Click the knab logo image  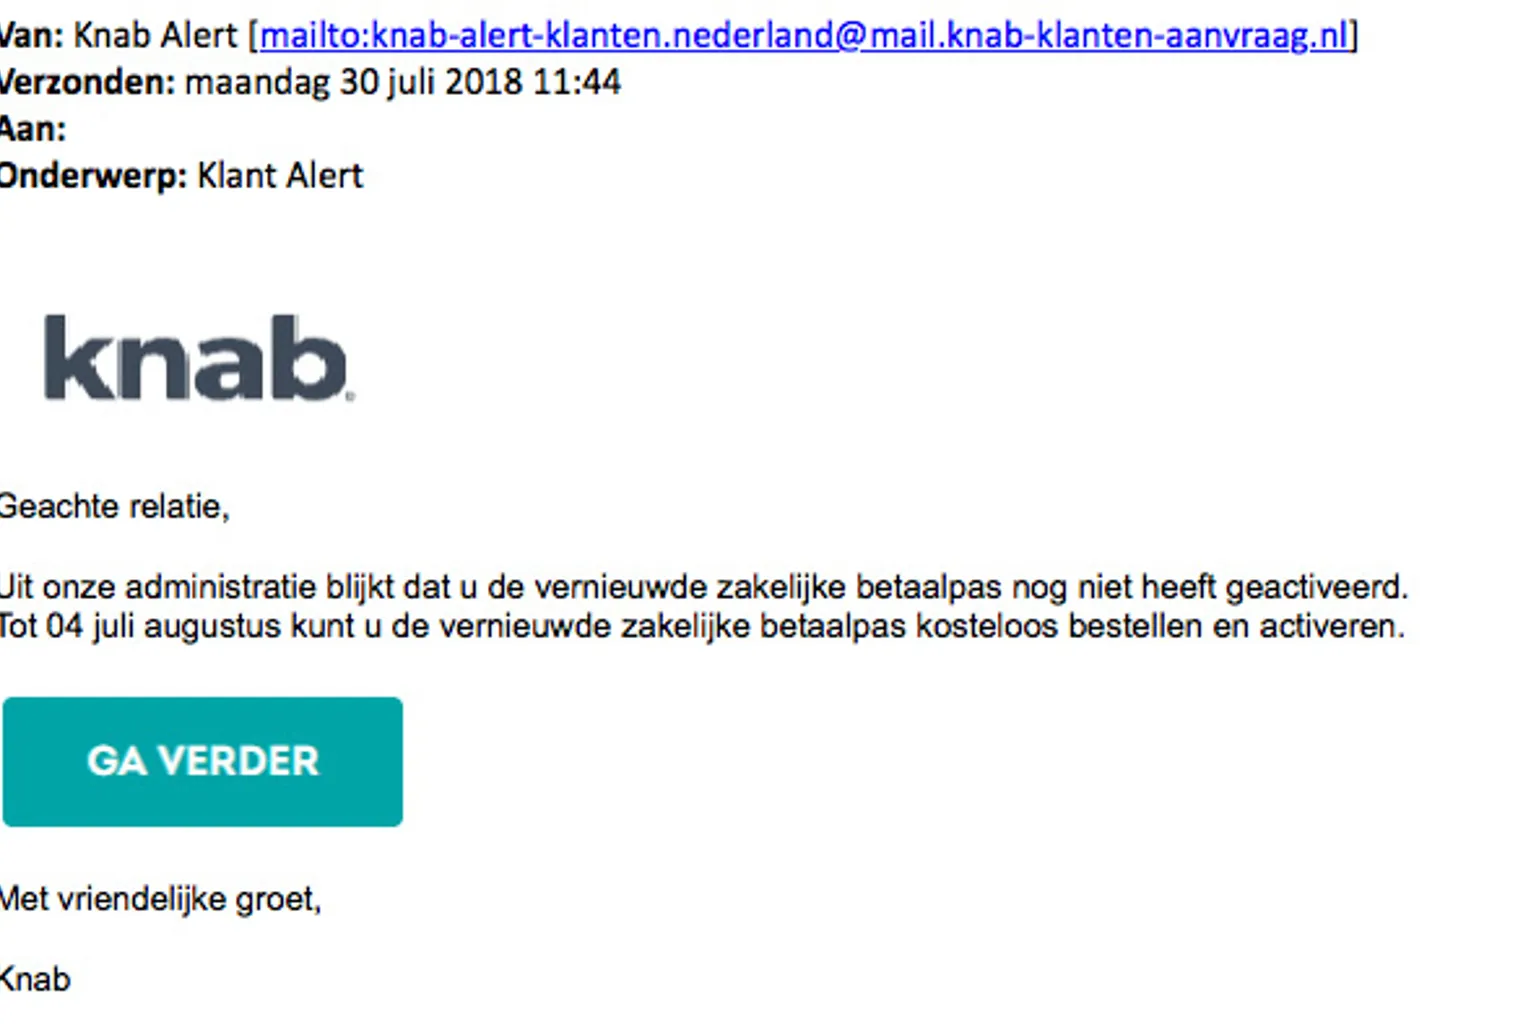click(198, 359)
